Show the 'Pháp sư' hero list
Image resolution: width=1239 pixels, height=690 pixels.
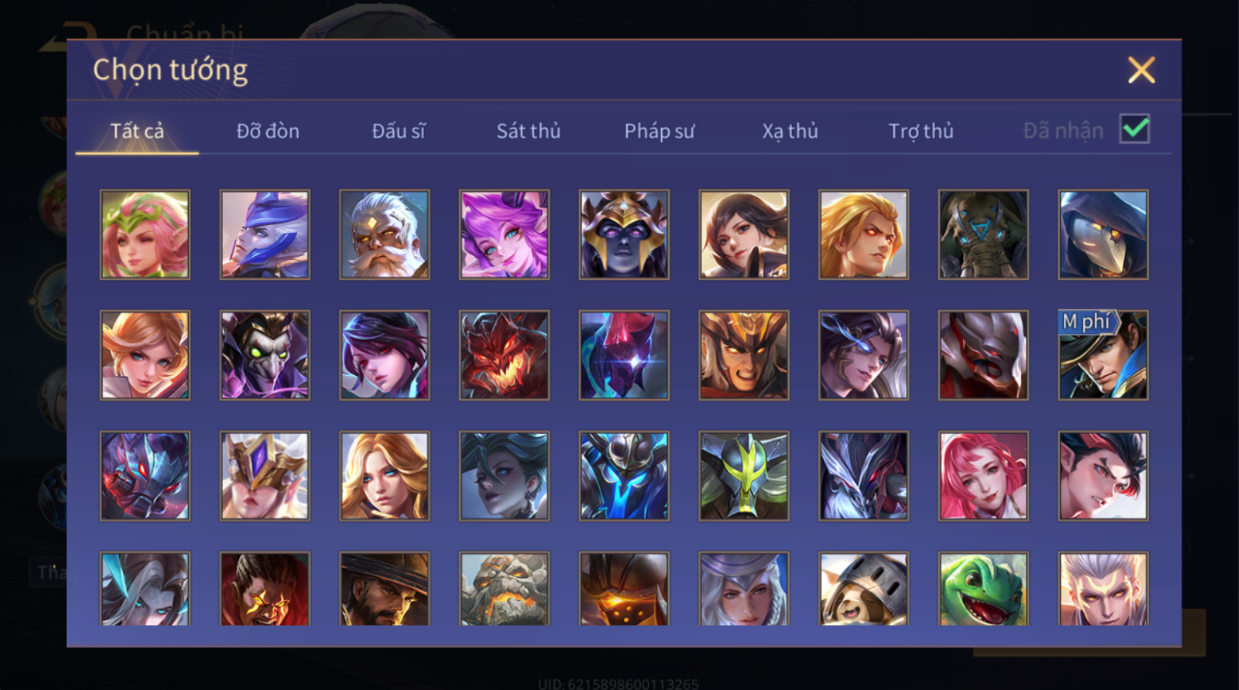coord(659,131)
